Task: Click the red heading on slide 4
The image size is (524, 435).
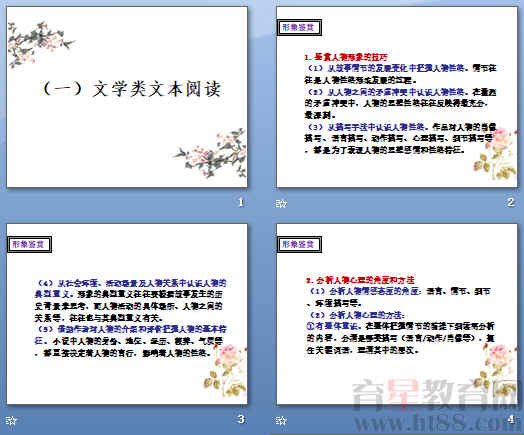Action: (x=360, y=280)
